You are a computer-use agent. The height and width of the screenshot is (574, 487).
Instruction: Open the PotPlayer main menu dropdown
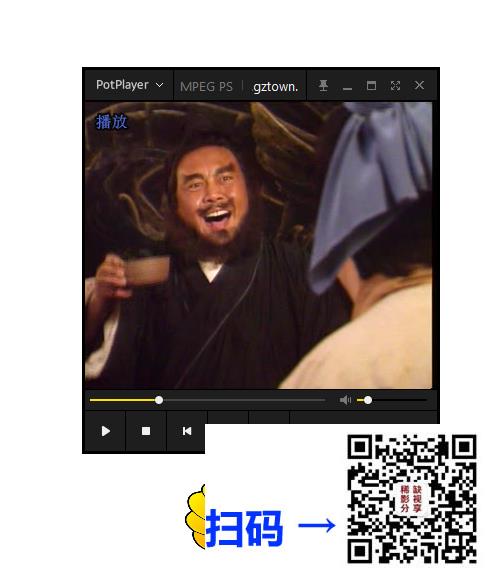pyautogui.click(x=129, y=85)
